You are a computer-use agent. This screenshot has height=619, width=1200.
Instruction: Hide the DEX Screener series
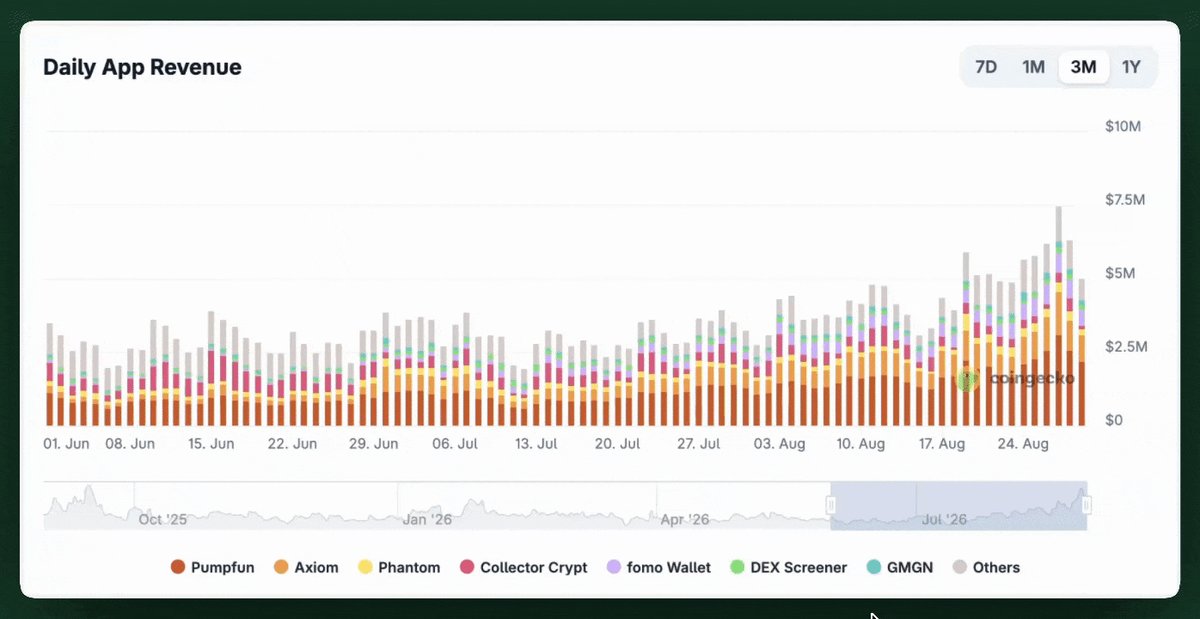789,567
